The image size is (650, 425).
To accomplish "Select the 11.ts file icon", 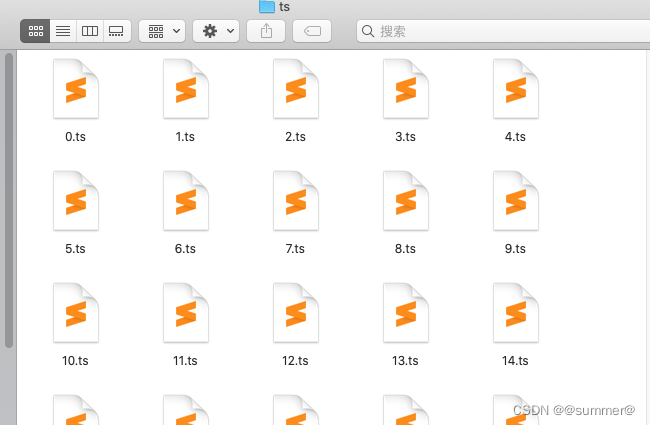I will pyautogui.click(x=186, y=313).
